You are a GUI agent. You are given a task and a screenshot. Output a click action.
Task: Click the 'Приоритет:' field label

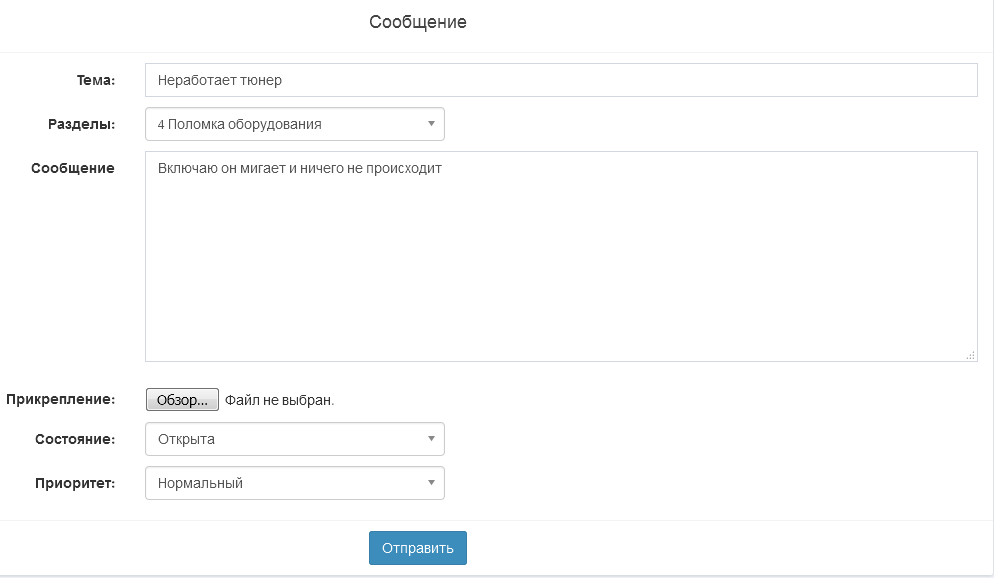[x=75, y=483]
